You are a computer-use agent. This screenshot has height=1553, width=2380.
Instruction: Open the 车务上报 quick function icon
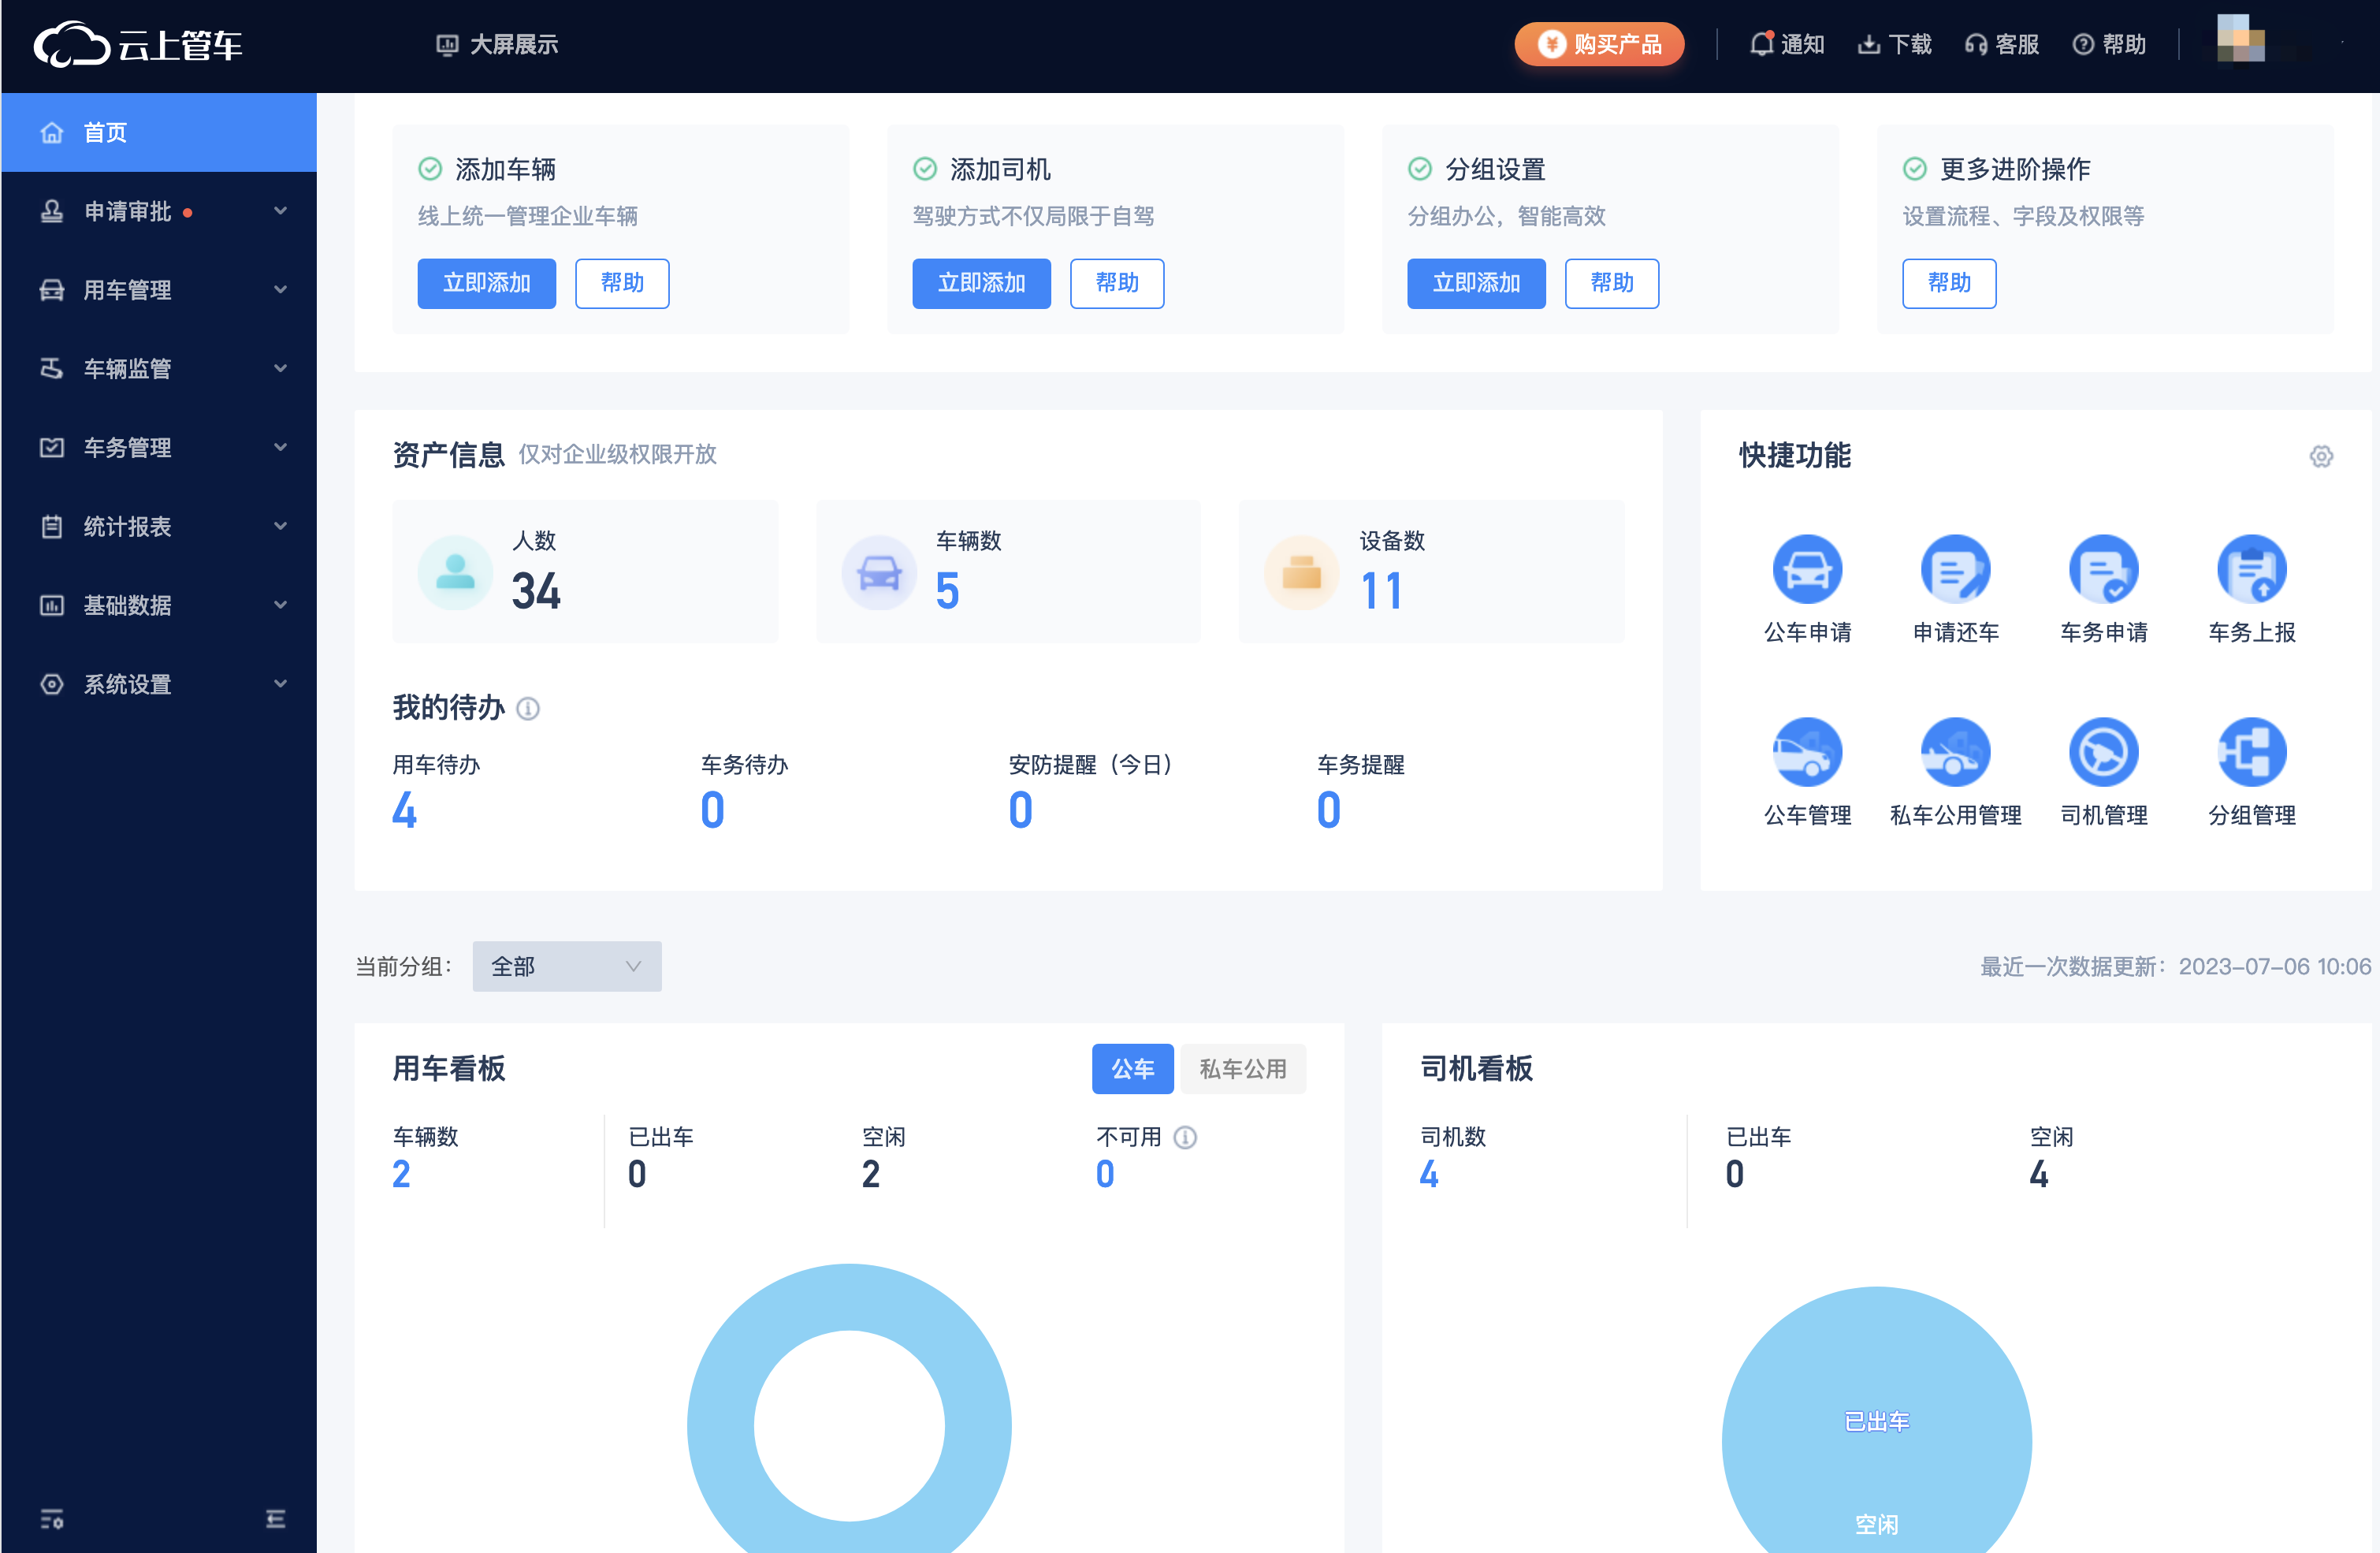(2251, 569)
